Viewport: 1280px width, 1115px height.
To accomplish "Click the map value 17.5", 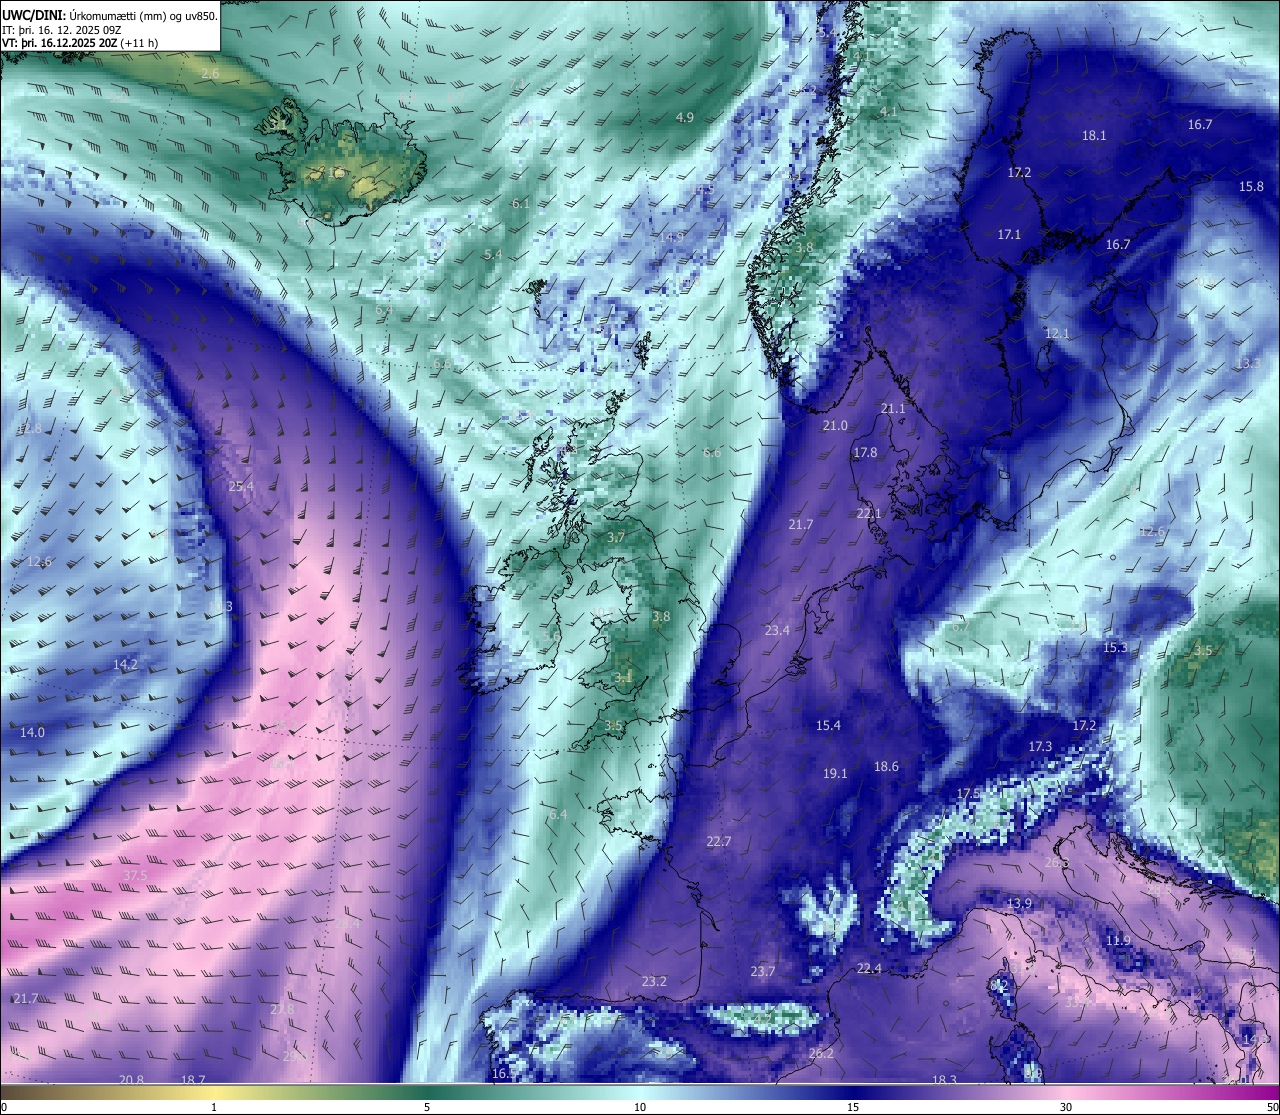I will coord(968,794).
